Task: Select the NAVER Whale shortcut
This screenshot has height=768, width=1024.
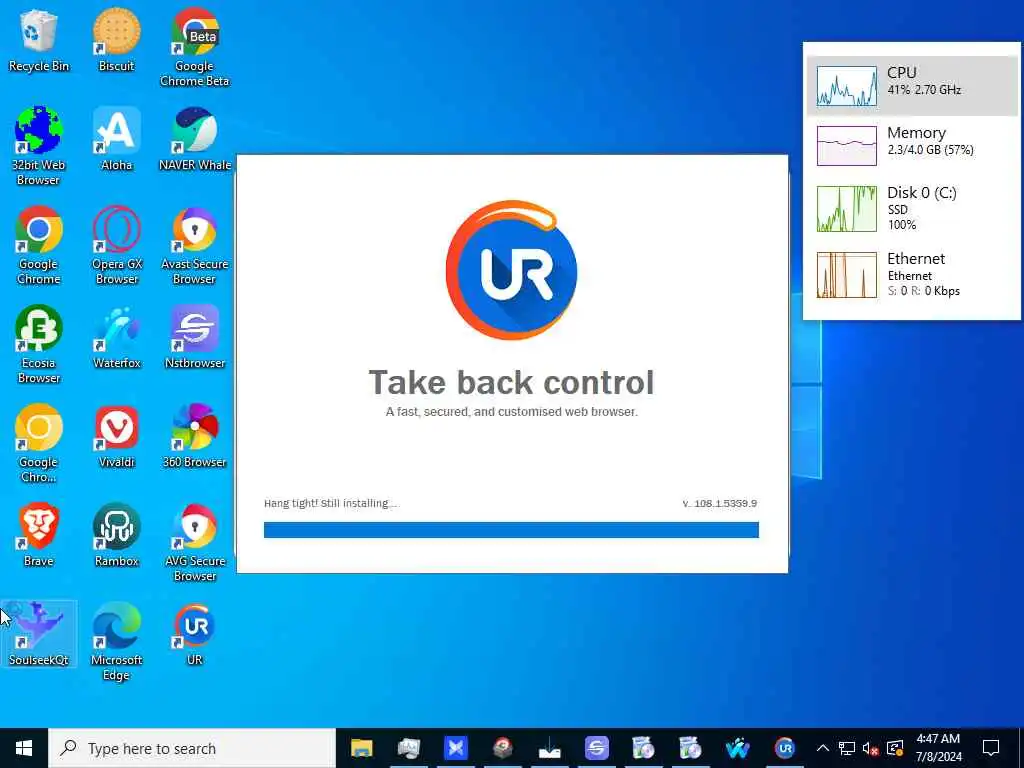Action: pos(195,140)
